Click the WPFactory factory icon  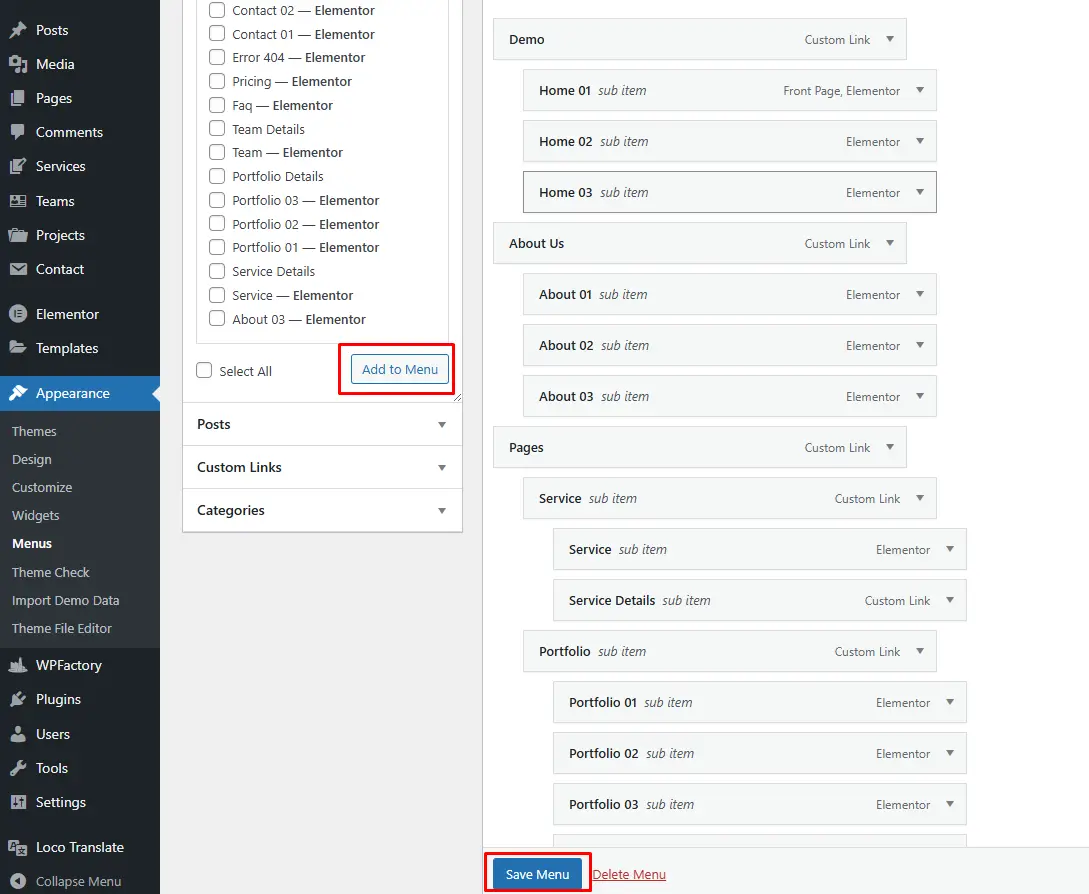[18, 665]
